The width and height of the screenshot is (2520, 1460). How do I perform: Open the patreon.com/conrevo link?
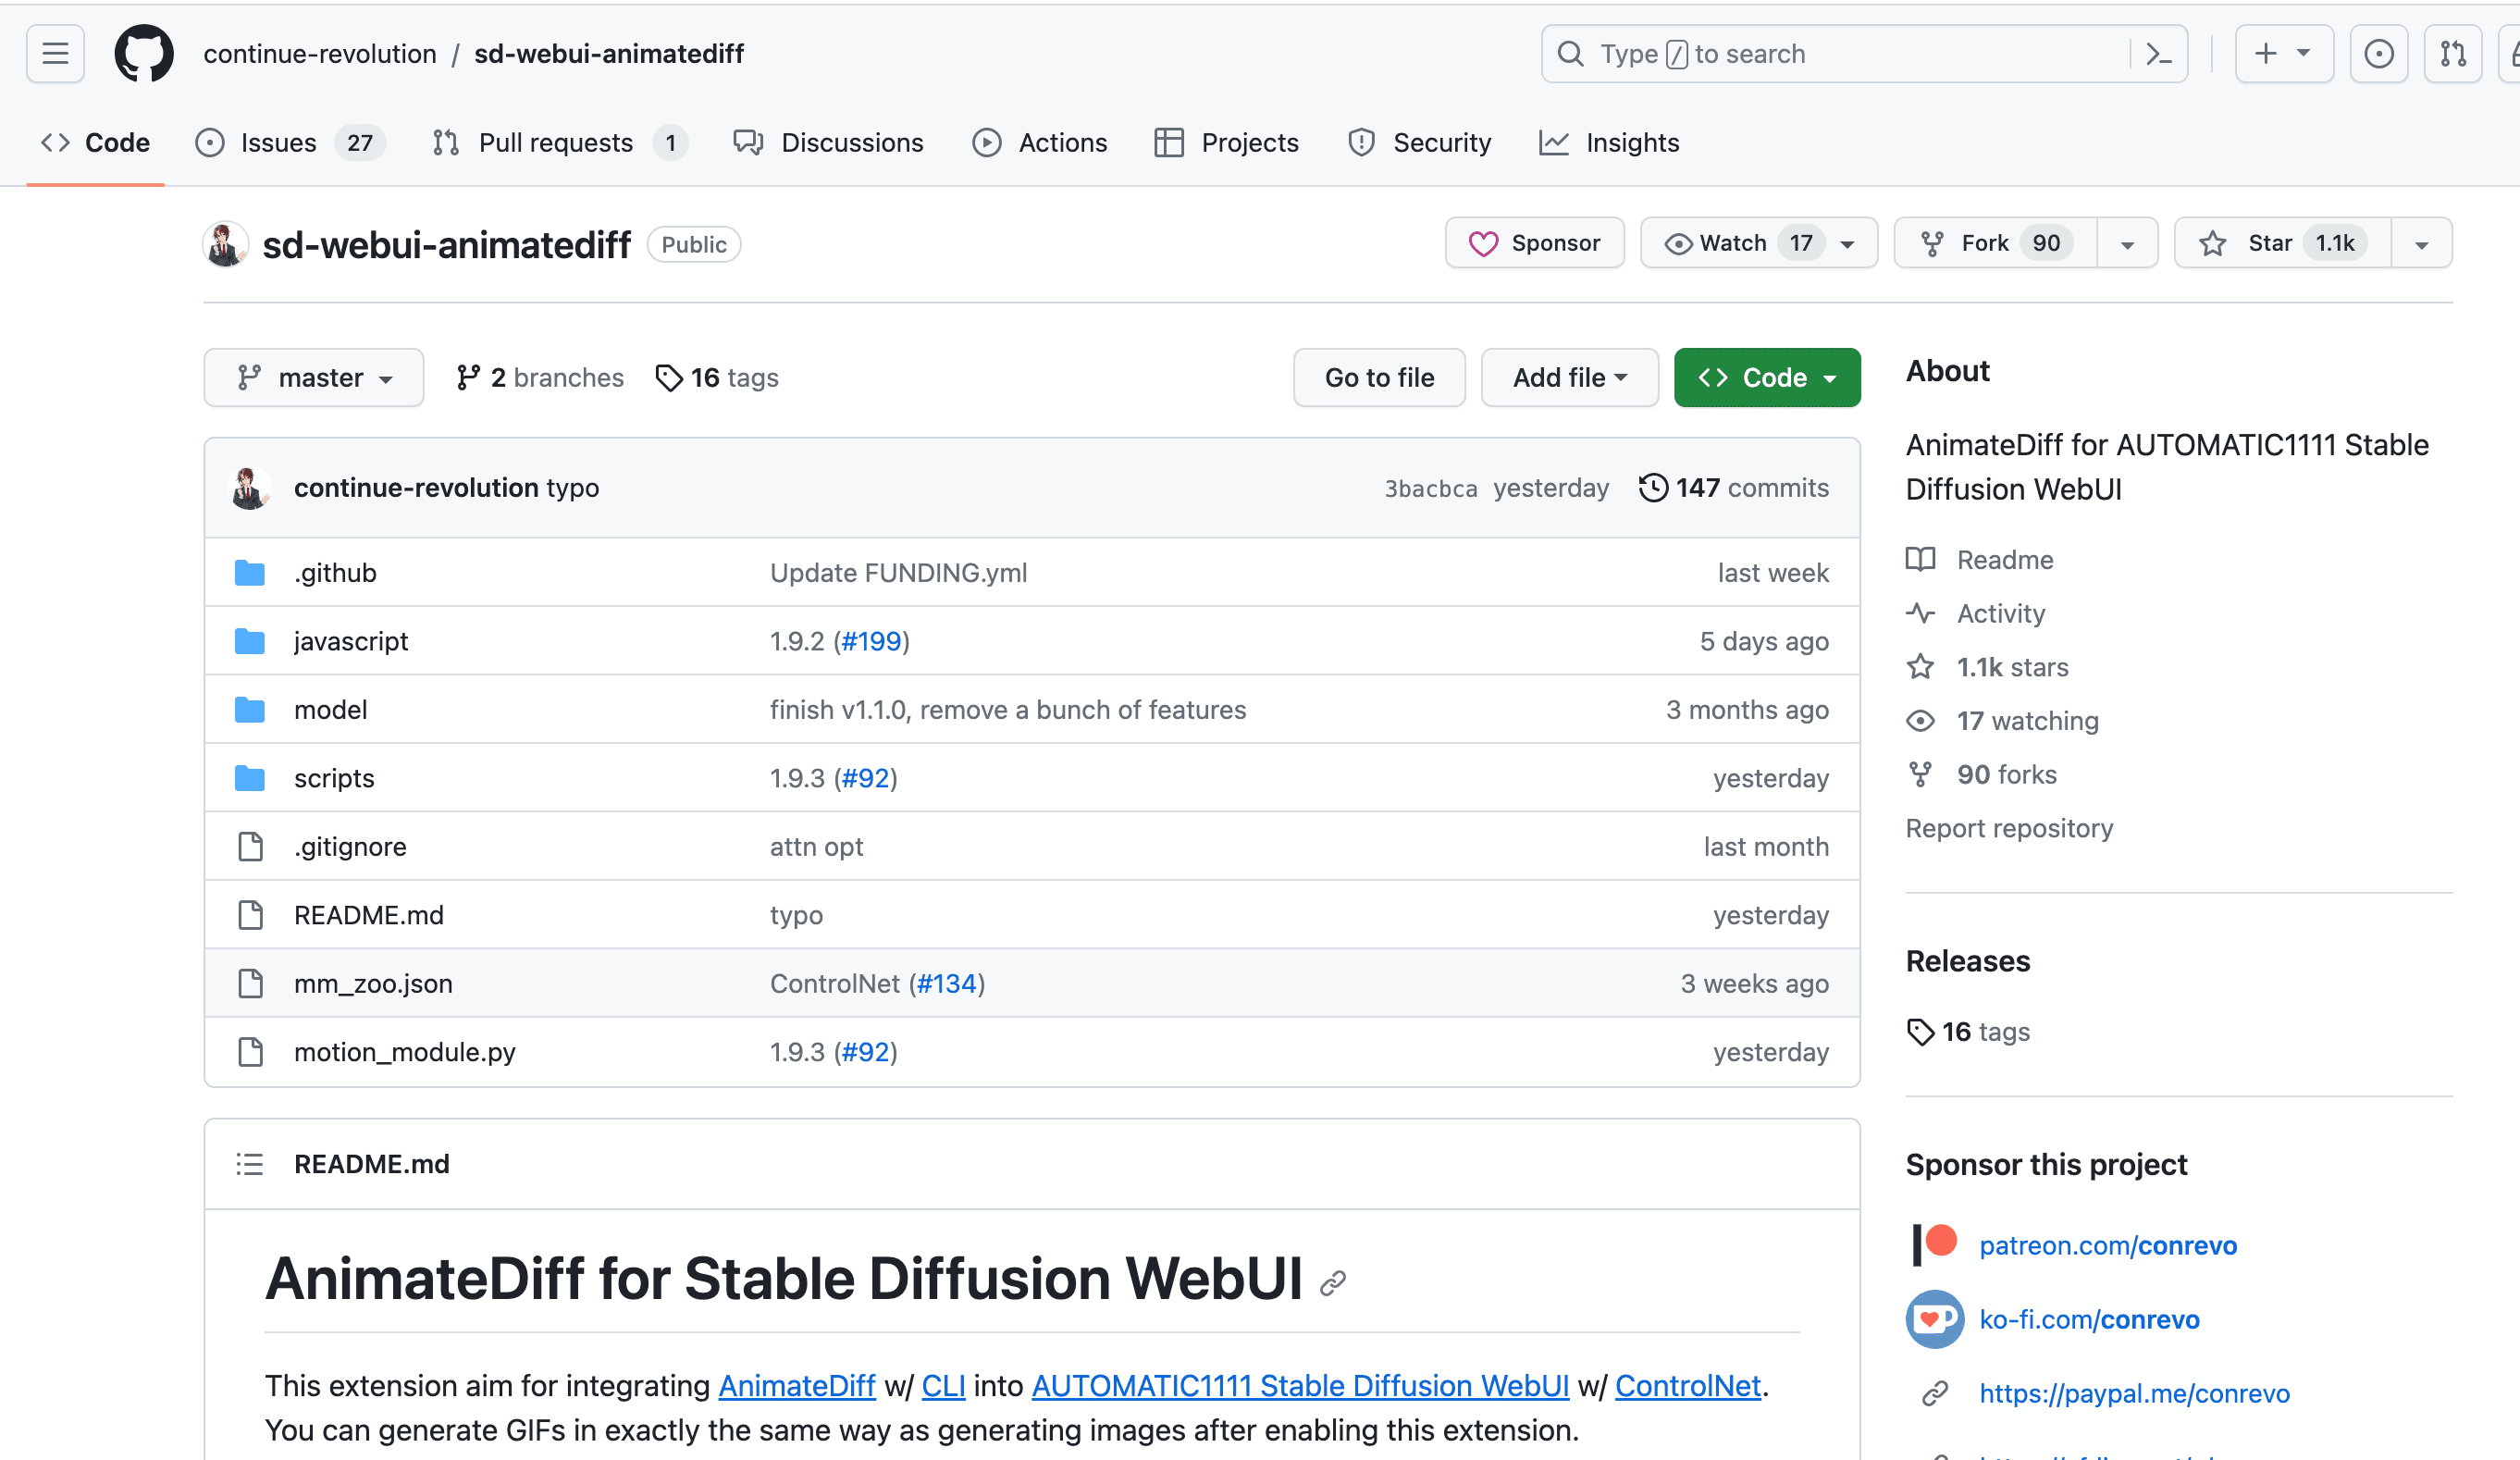[2107, 1245]
